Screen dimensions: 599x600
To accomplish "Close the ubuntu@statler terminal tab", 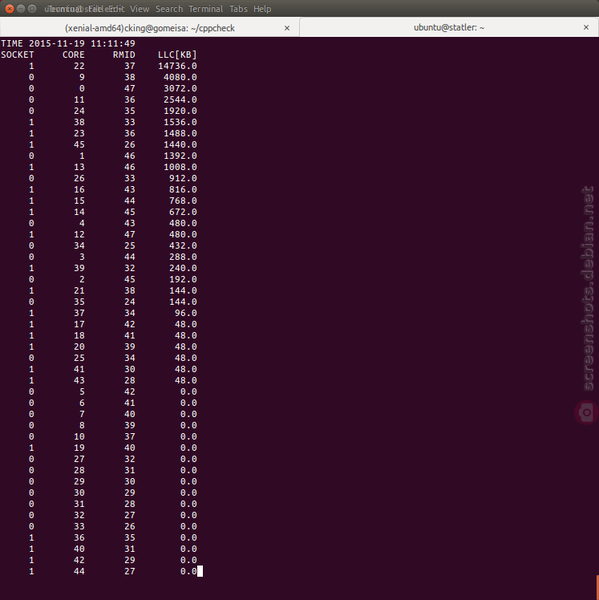I will (x=586, y=28).
